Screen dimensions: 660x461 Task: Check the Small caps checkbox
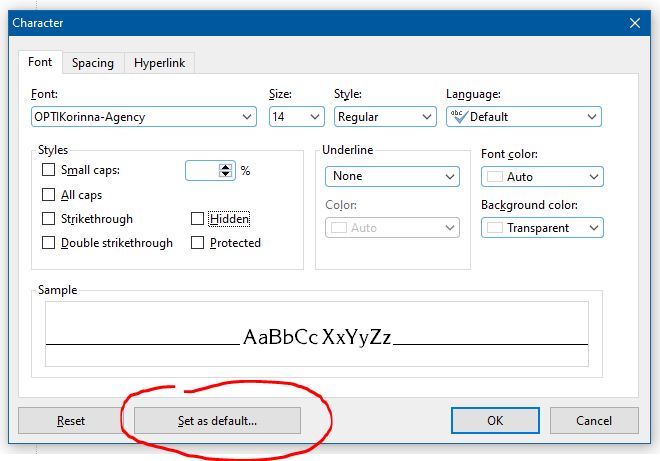[49, 171]
